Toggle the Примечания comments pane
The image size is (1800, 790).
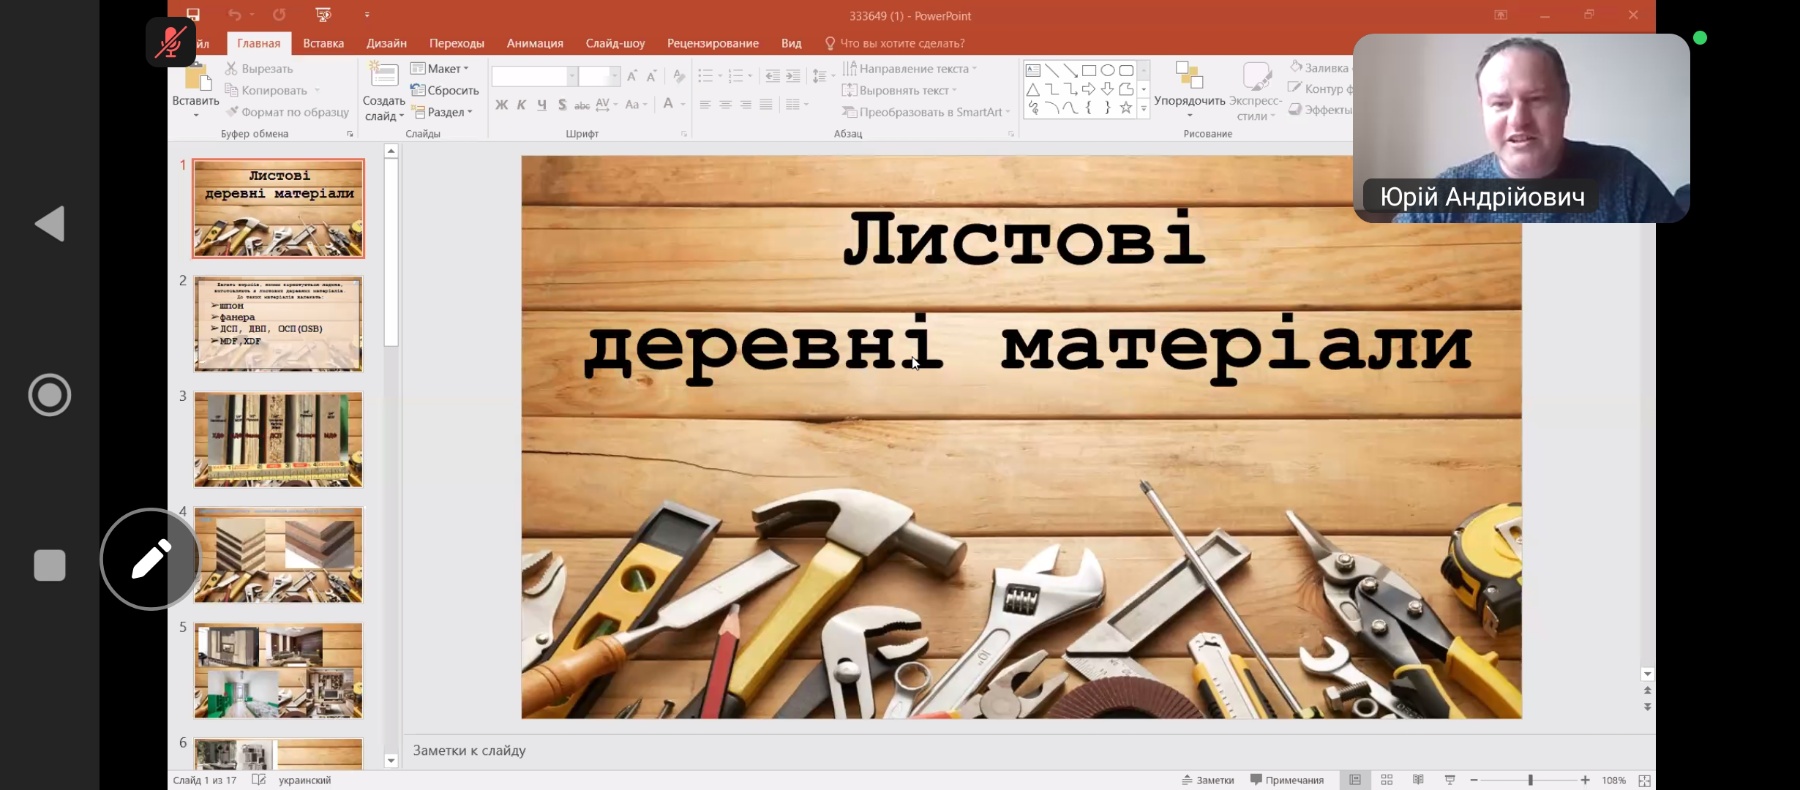click(x=1287, y=780)
